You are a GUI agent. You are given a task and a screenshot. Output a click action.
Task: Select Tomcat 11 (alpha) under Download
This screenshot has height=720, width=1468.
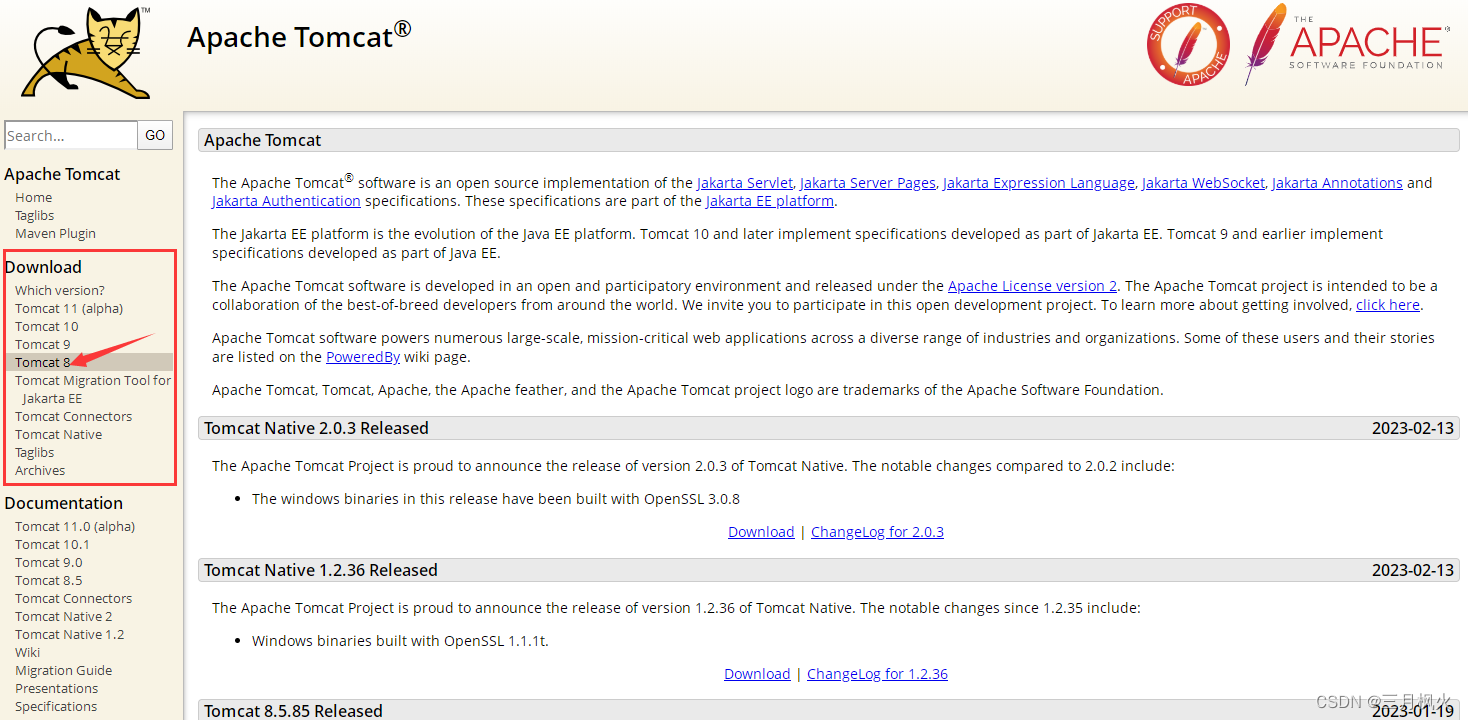[x=69, y=309]
